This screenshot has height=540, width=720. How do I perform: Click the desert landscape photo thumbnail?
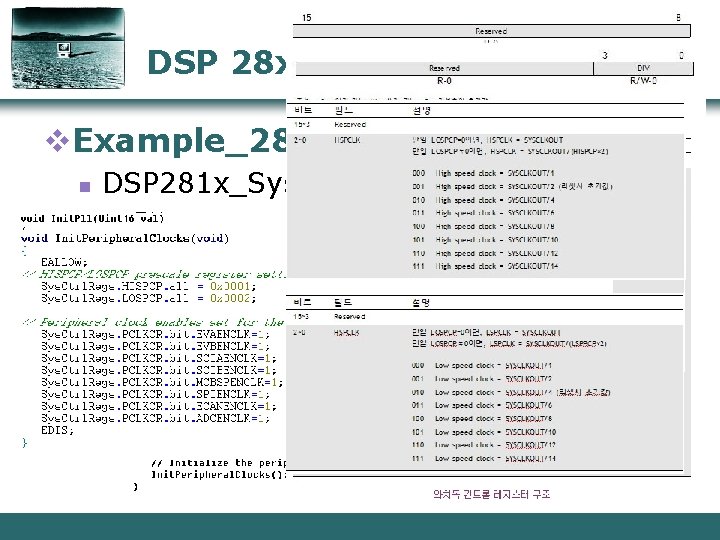tap(68, 48)
